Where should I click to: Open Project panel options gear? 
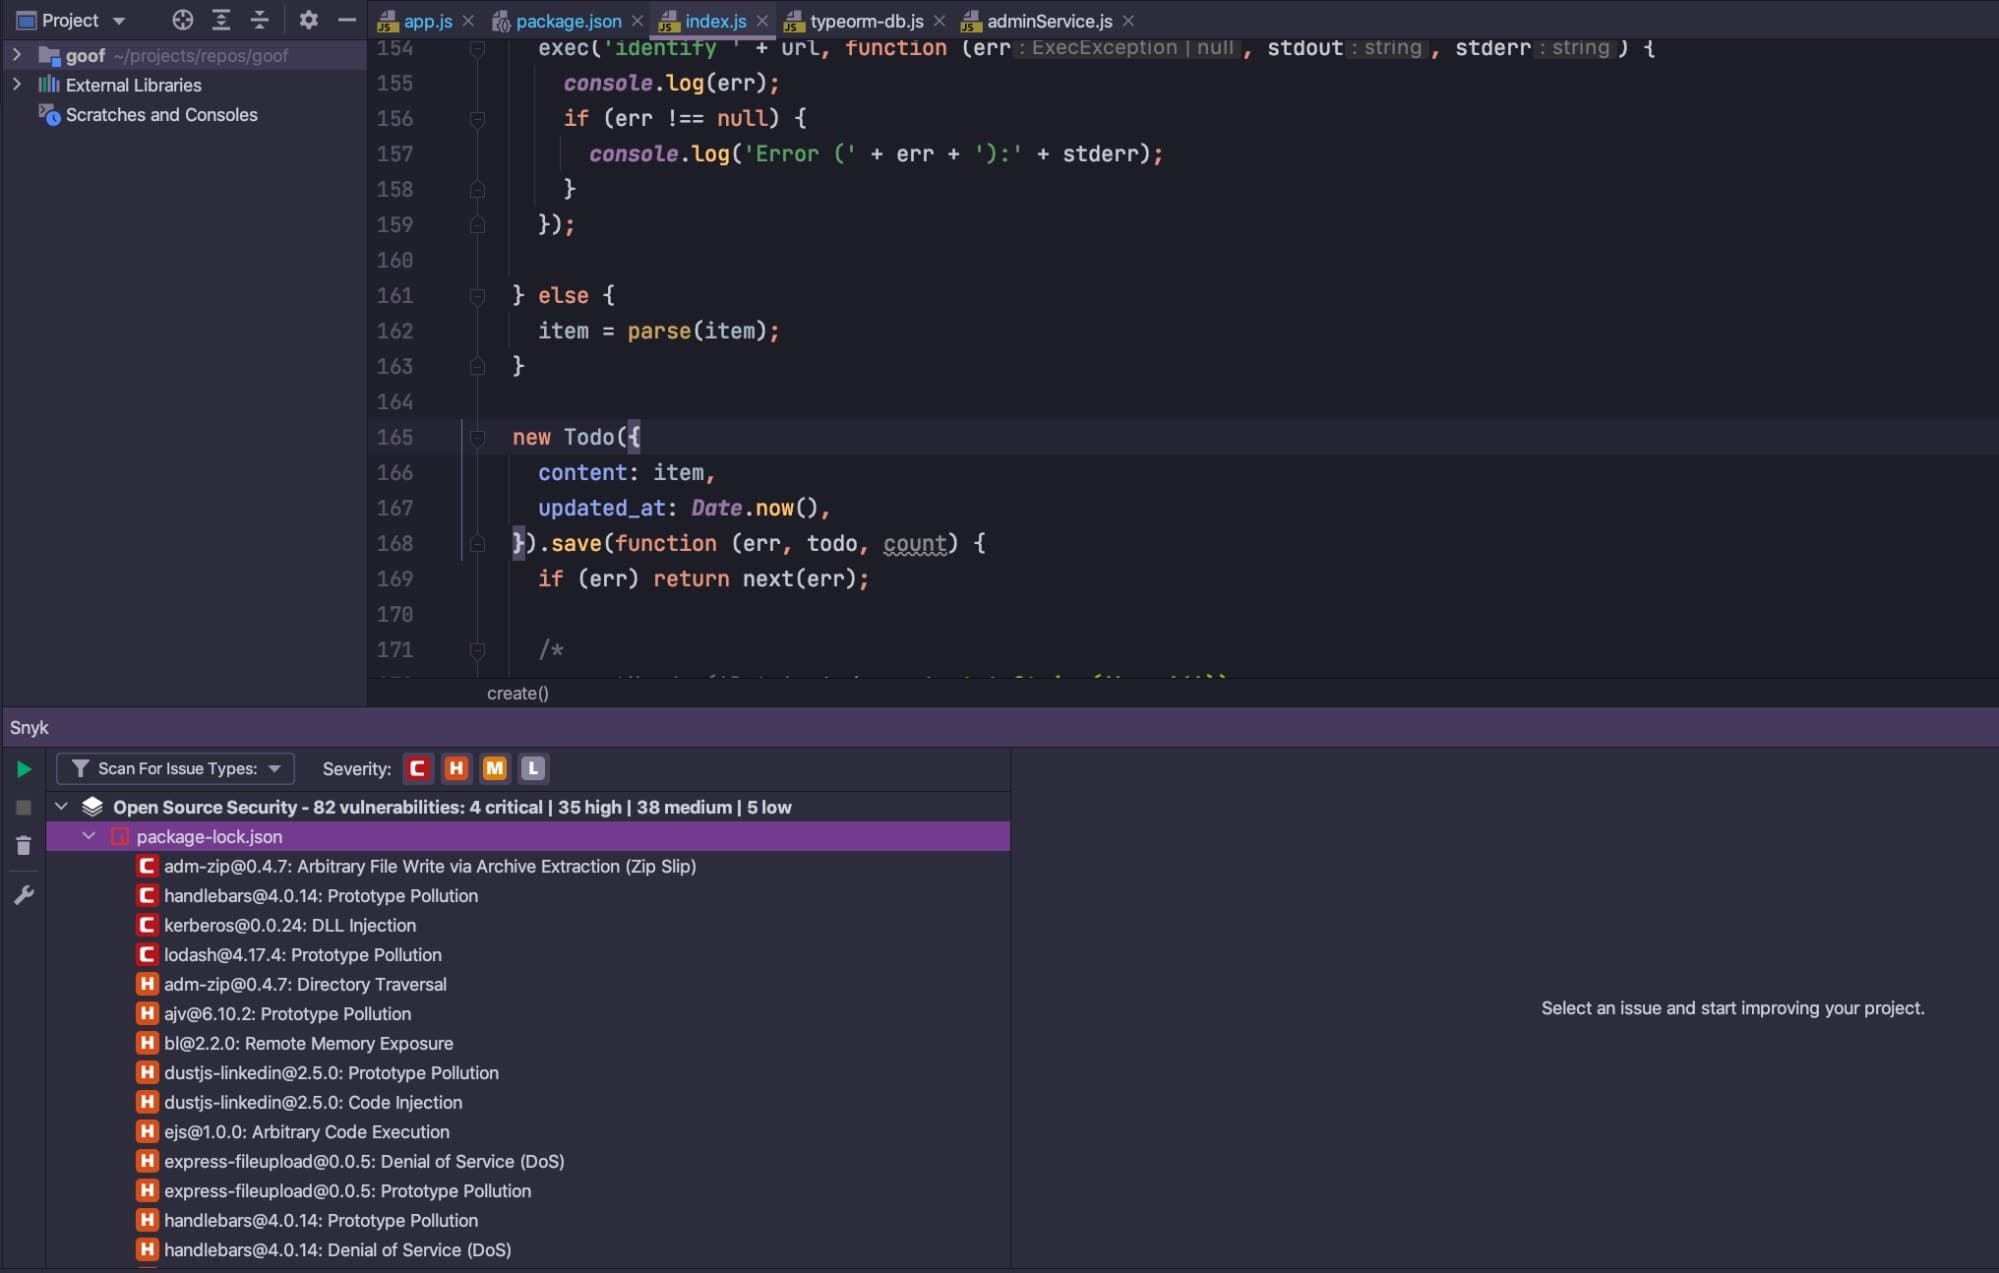click(309, 20)
